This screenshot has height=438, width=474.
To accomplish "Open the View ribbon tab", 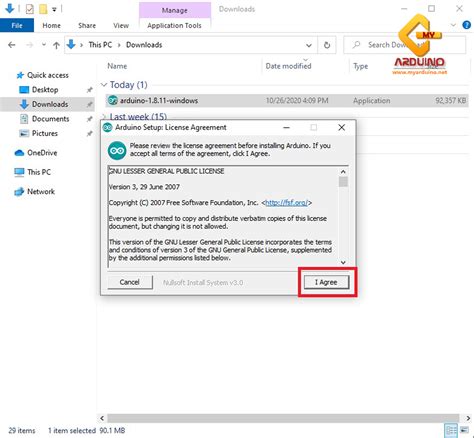I will click(x=121, y=25).
